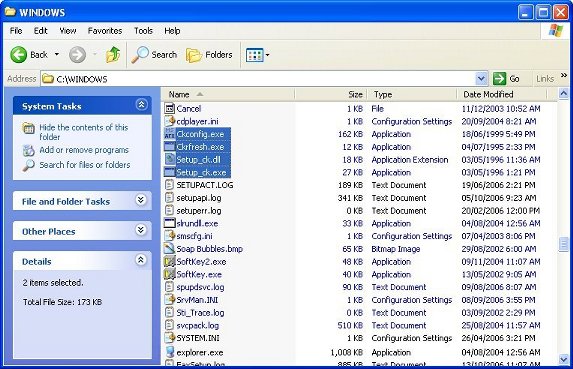Screen dimensions: 573x369
Task: Expand the Other Places panel
Action: [141, 230]
